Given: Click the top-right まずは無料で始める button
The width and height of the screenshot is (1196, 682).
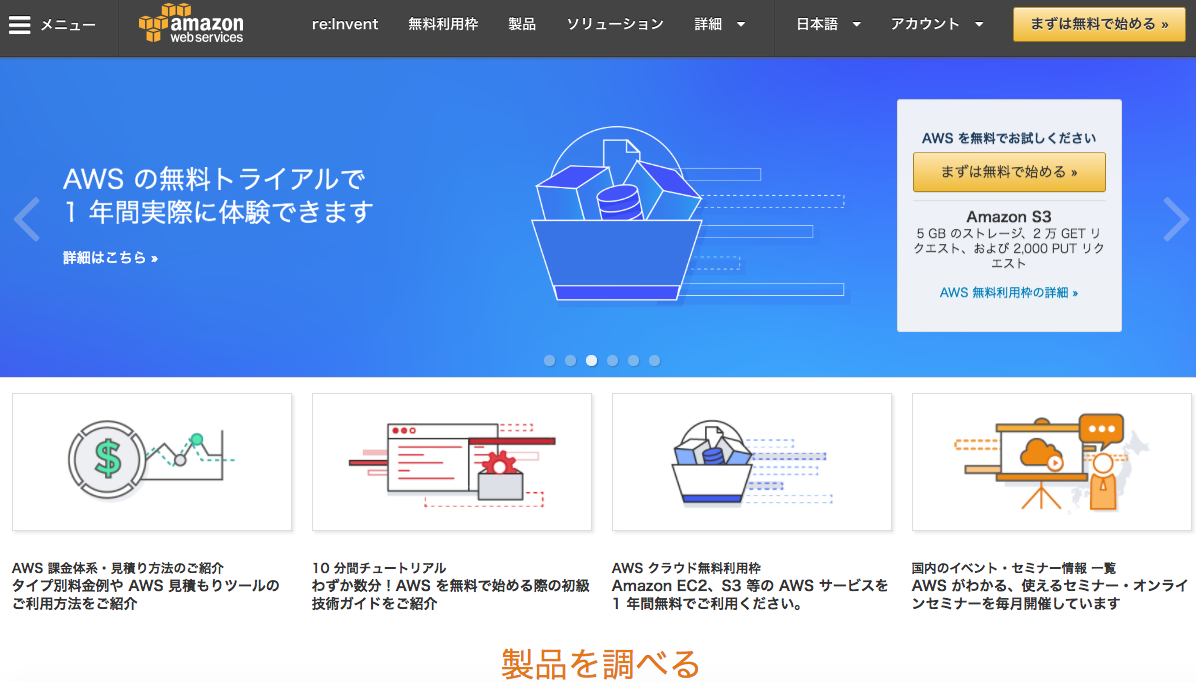Looking at the screenshot, I should 1099,24.
